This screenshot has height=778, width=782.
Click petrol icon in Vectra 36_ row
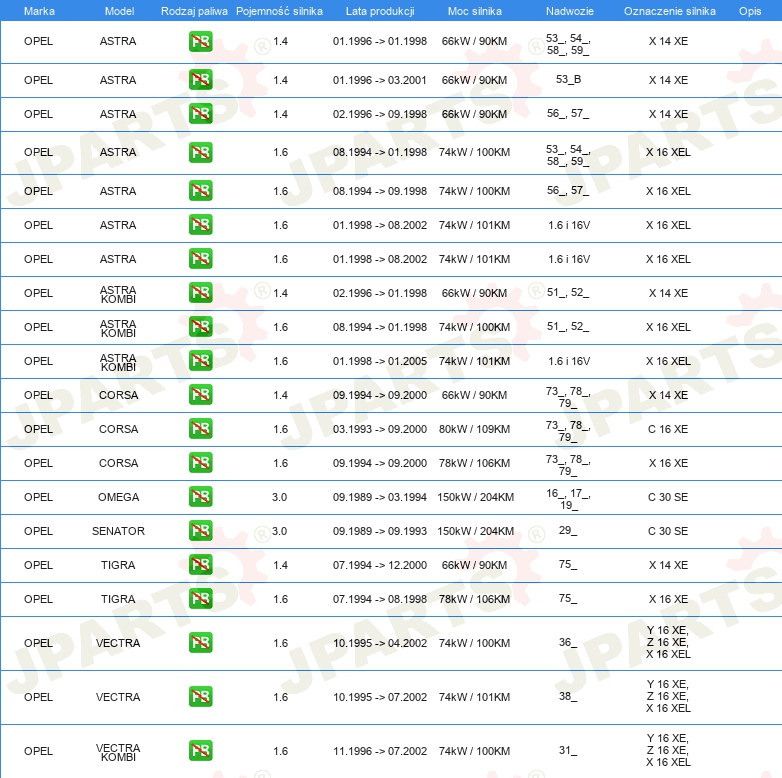click(200, 642)
